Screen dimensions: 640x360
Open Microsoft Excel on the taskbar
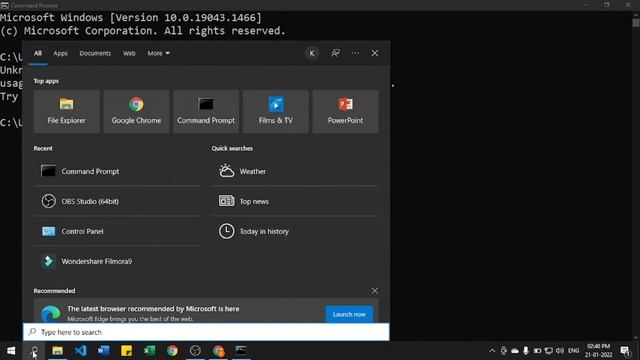click(149, 351)
